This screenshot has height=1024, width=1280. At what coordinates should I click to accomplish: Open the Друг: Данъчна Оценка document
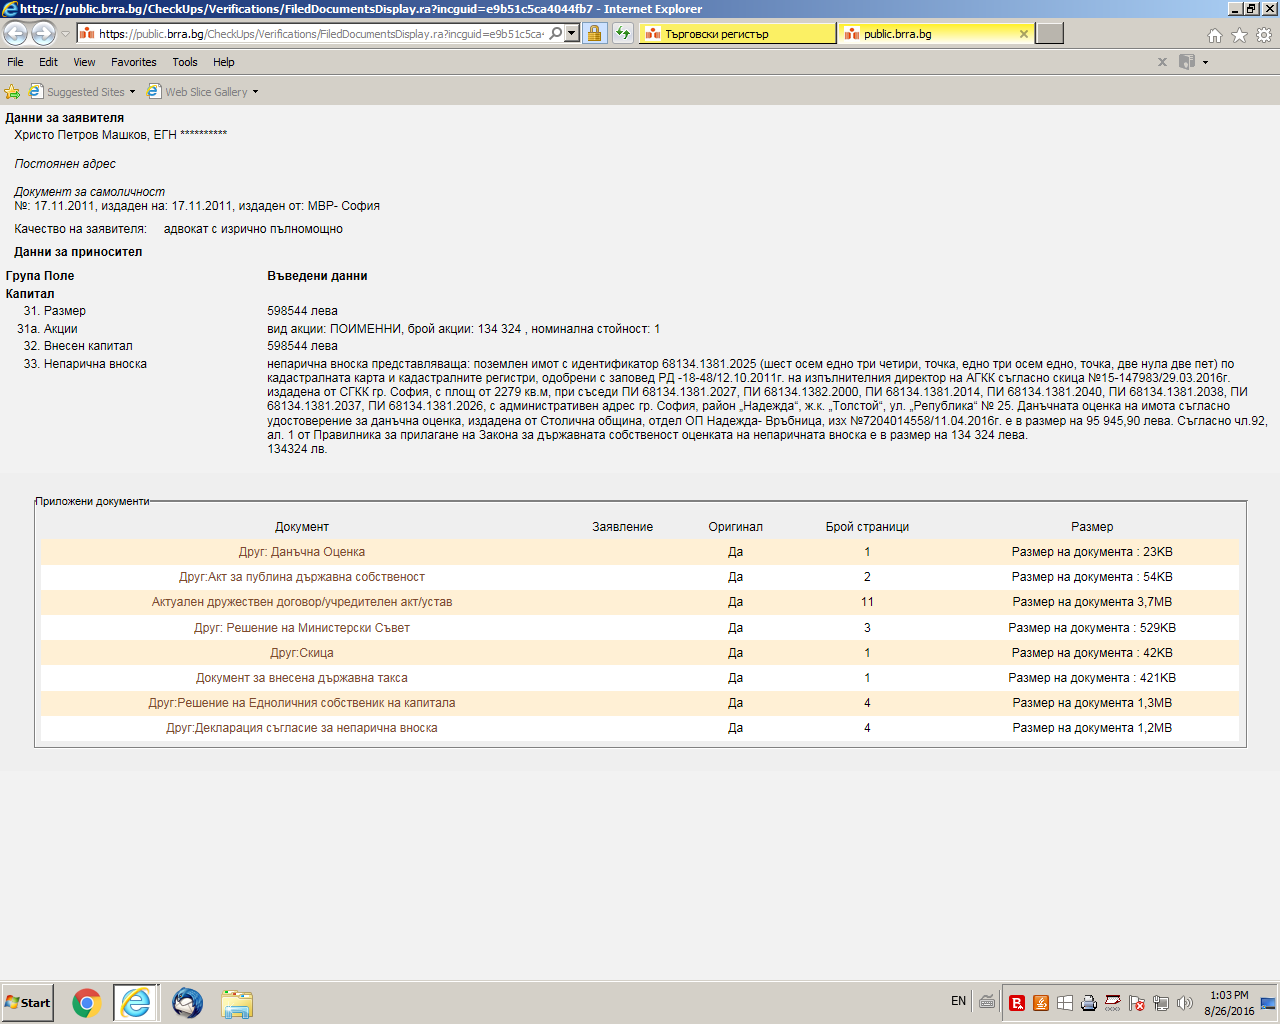point(301,552)
